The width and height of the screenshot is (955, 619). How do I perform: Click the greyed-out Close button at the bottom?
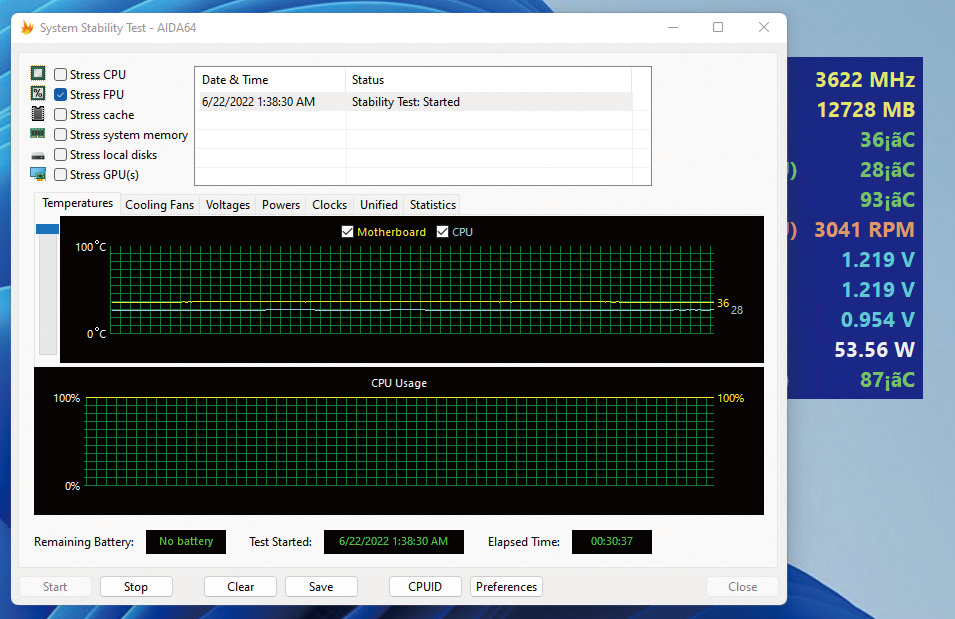coord(742,587)
